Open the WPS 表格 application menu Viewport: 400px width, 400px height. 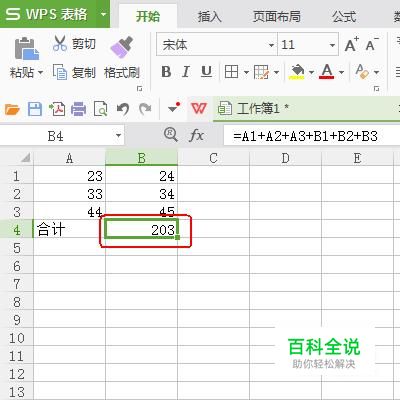(x=48, y=14)
